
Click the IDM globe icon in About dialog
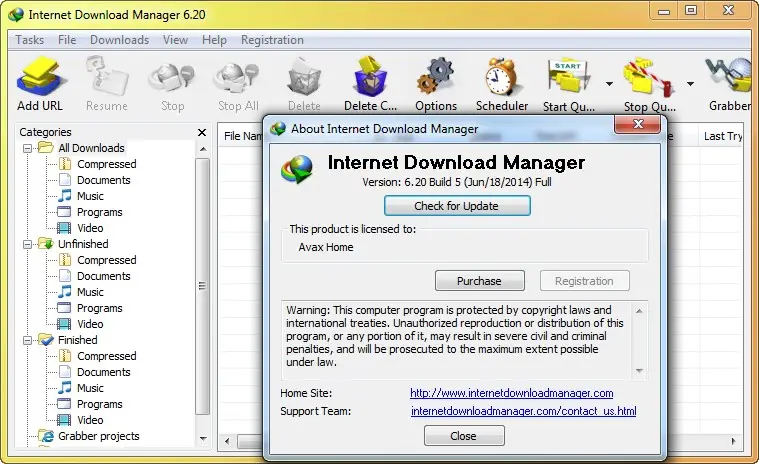click(x=297, y=169)
